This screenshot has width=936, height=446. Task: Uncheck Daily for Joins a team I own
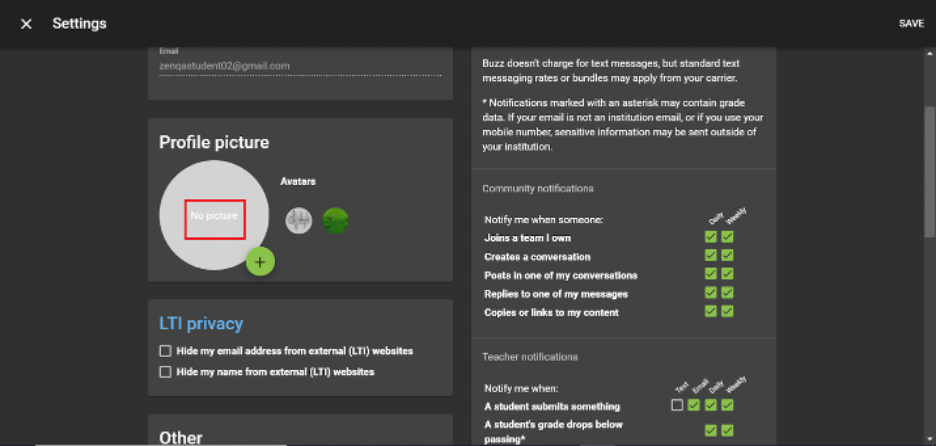click(710, 237)
